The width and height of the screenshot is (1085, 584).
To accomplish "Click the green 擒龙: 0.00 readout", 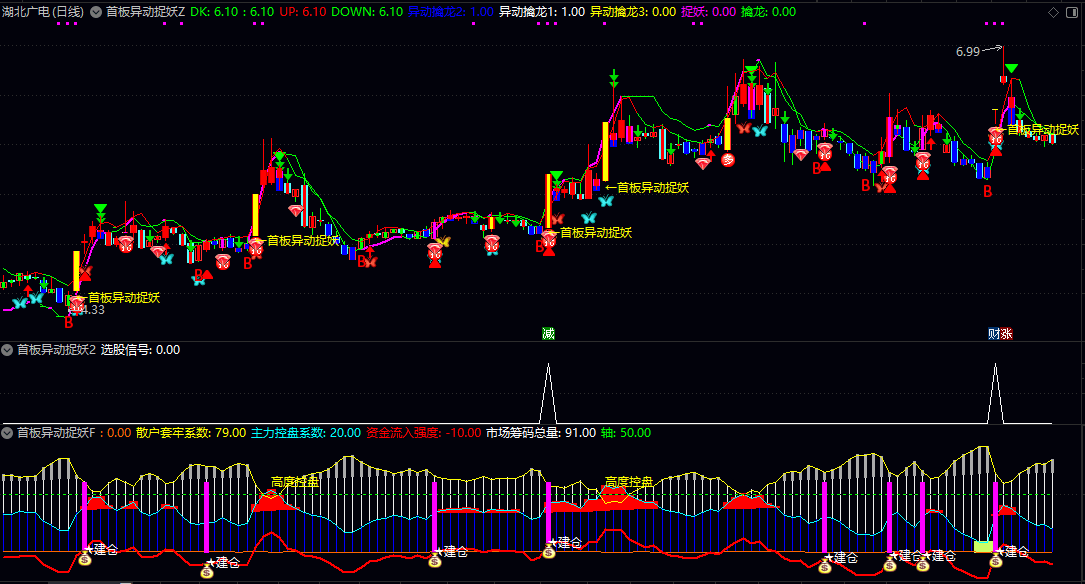I will [768, 12].
